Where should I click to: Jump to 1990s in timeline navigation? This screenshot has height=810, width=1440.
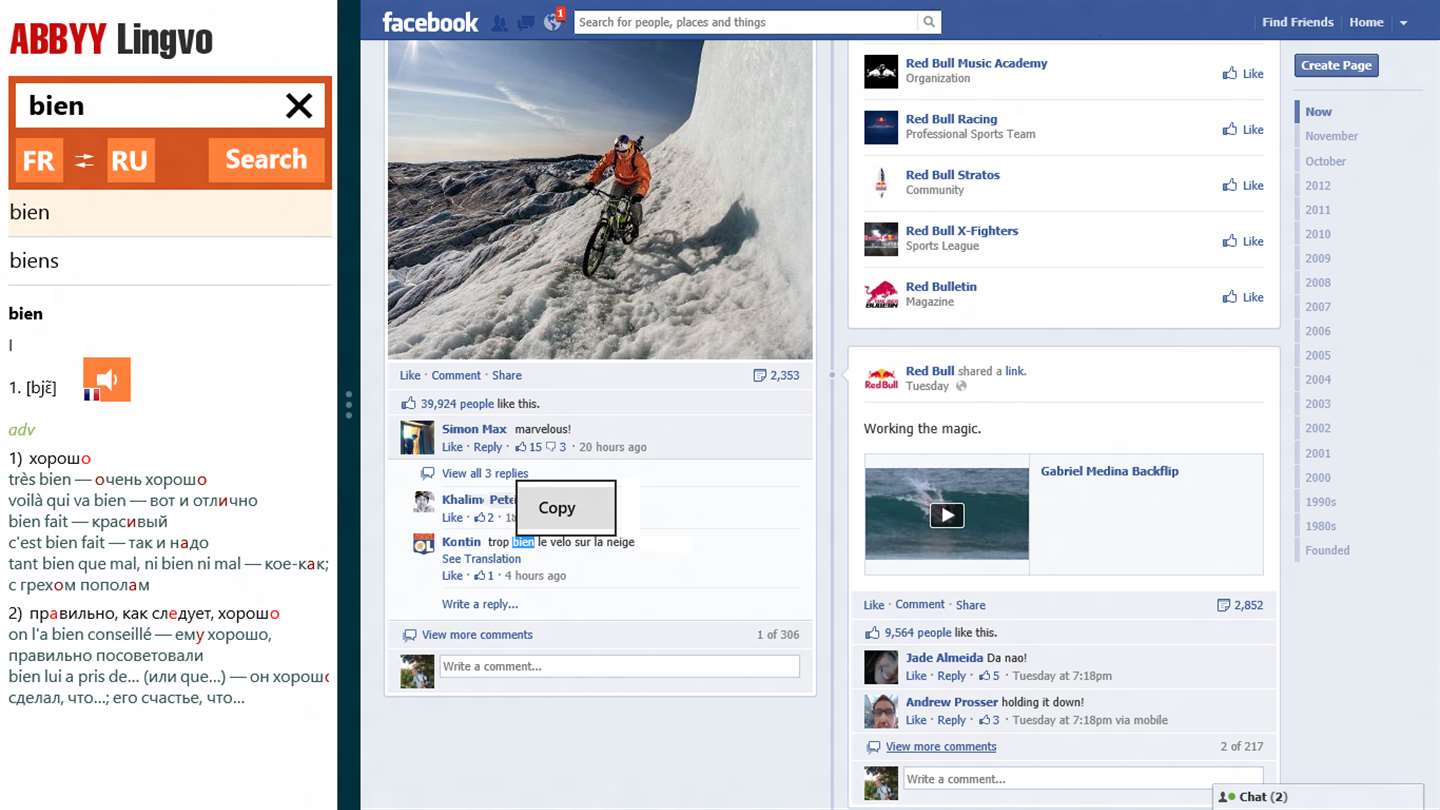1320,502
